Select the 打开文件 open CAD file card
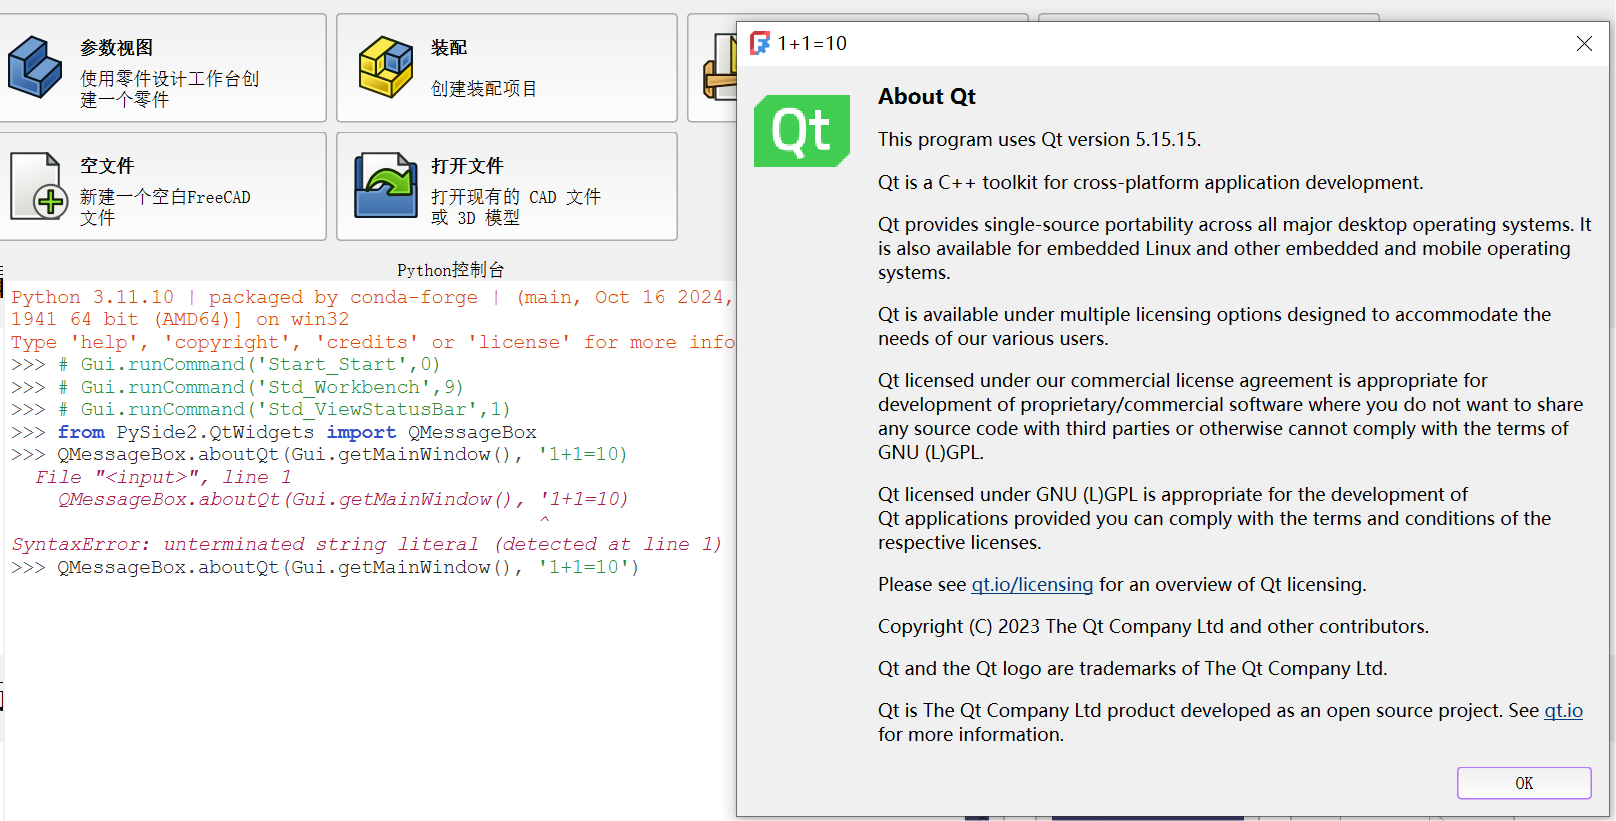Screen dimensions: 1616x821 pos(507,186)
